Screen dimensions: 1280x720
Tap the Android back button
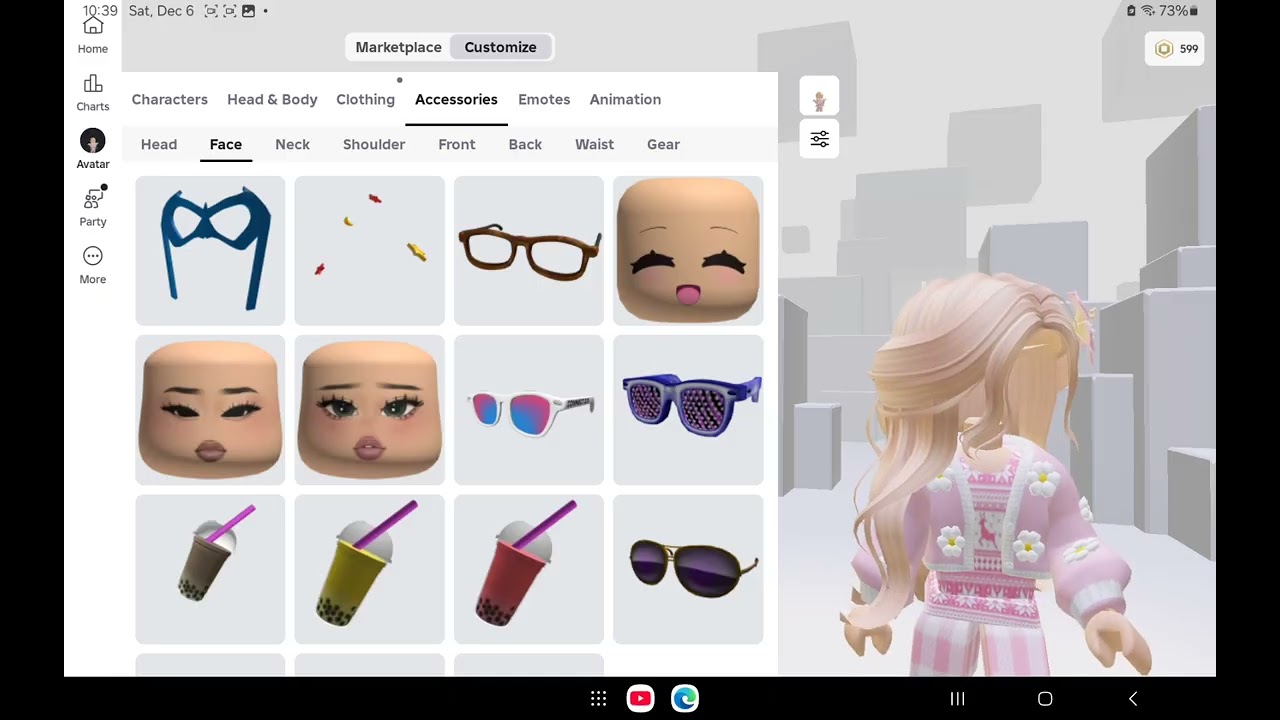pos(1133,699)
